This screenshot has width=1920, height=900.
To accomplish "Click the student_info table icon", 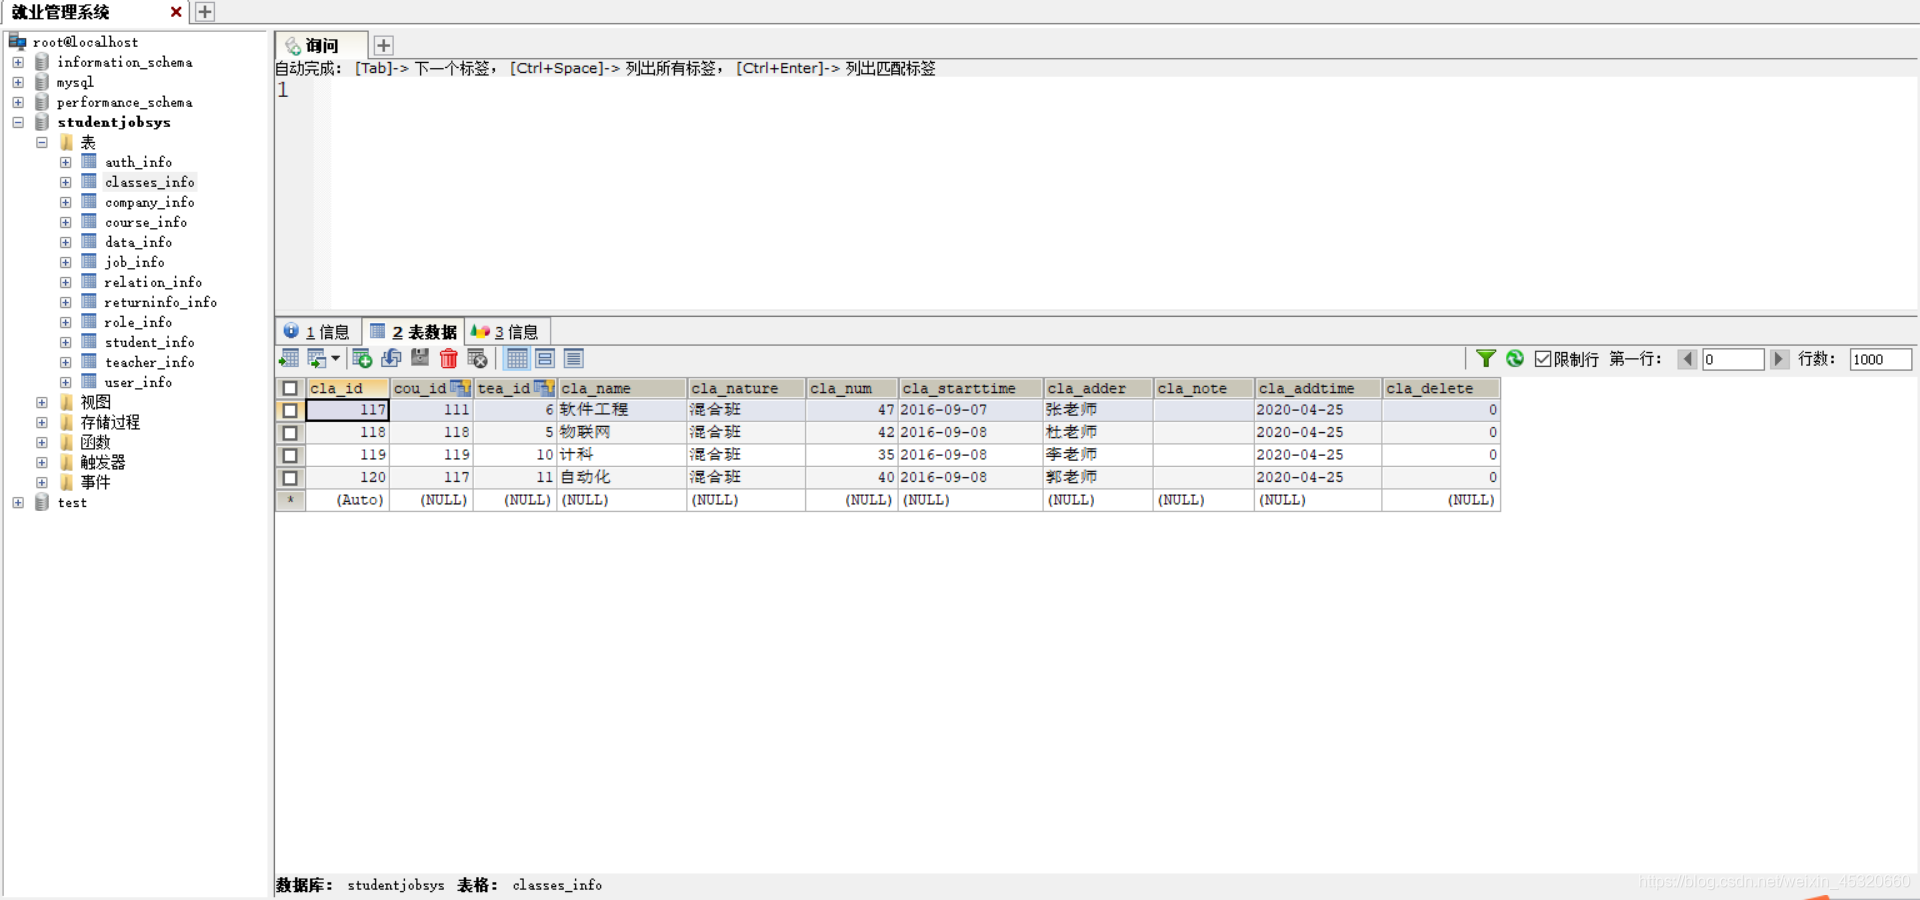I will pos(89,341).
